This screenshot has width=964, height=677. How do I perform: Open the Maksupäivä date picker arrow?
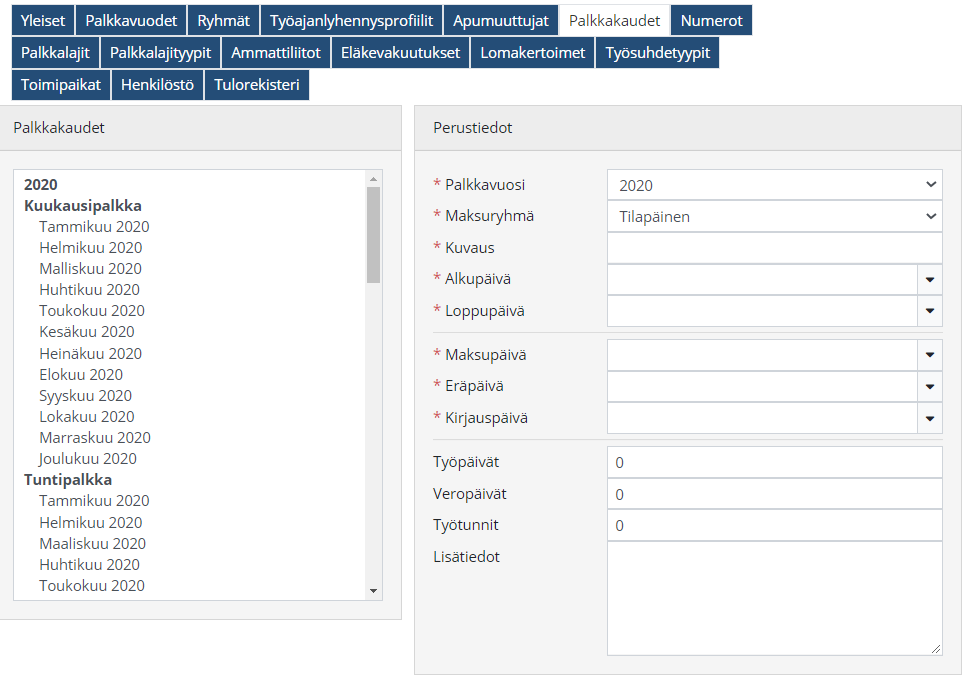(929, 355)
